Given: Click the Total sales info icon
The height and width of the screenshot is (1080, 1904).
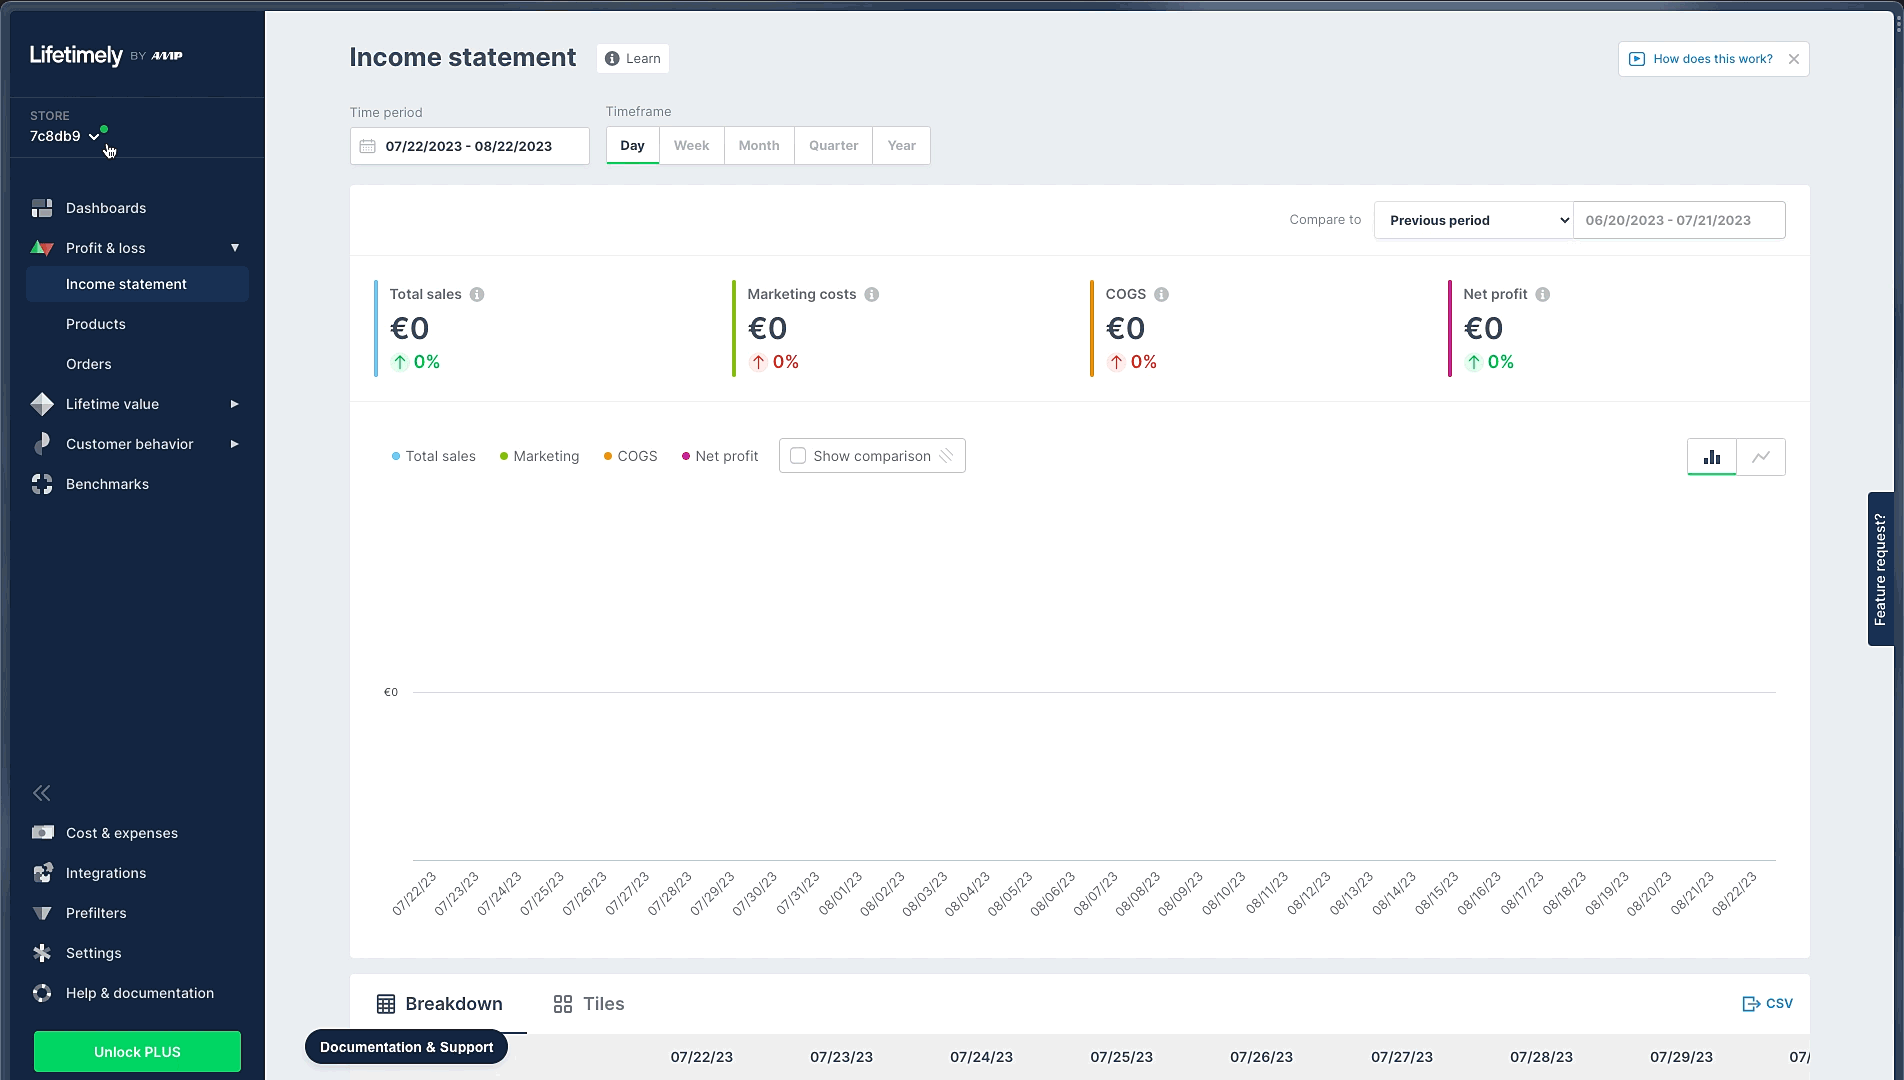Looking at the screenshot, I should 477,294.
